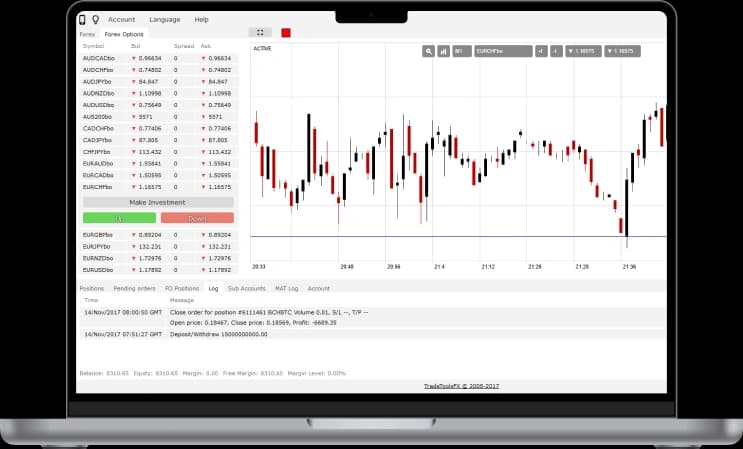Switch to the Pending orders tab
Viewport: 743px width, 449px height.
tap(134, 288)
